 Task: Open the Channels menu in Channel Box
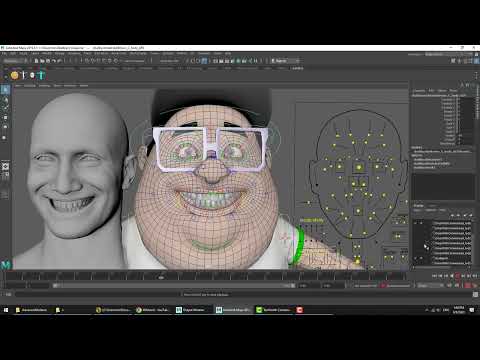419,91
